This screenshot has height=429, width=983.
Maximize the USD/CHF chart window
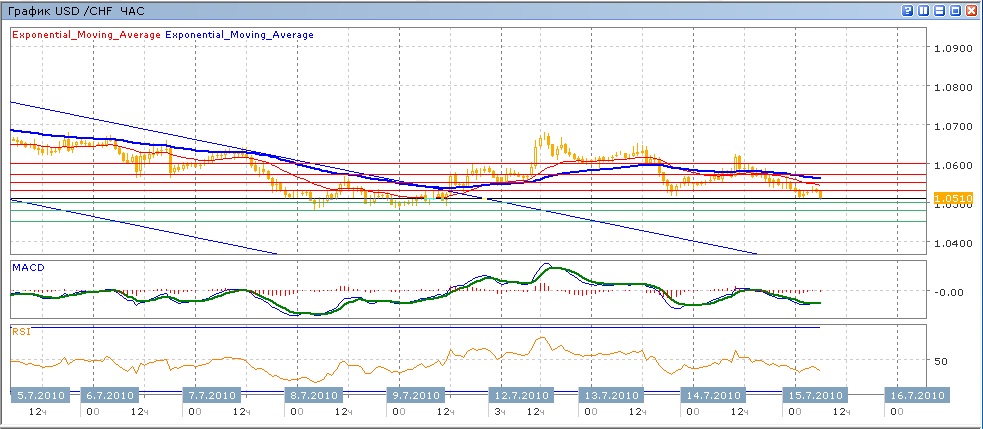[x=955, y=11]
